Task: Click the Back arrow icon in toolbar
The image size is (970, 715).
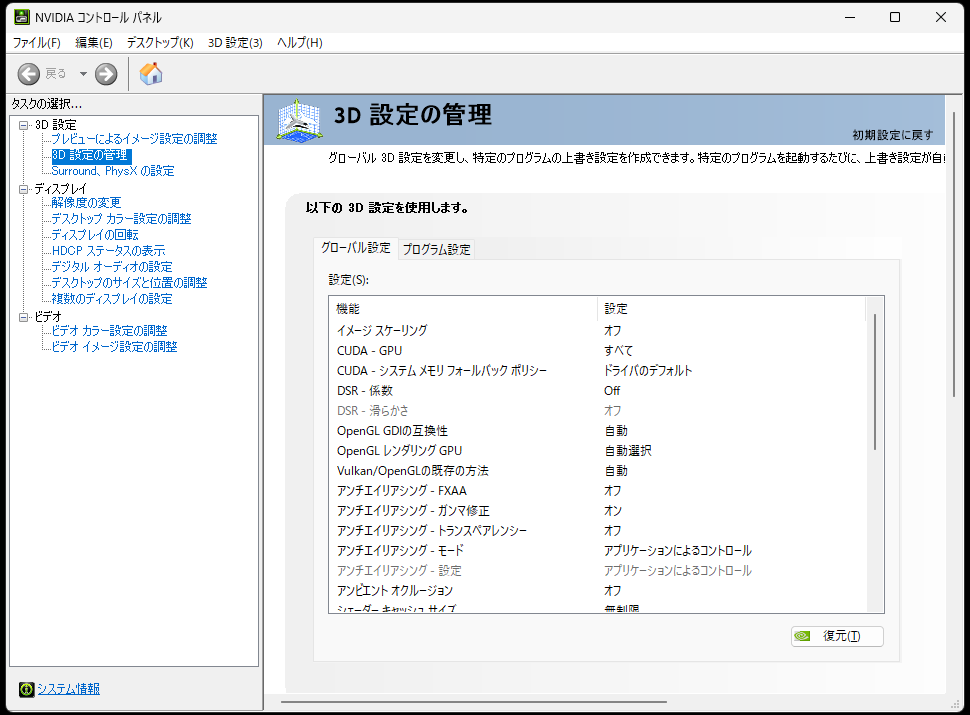Action: point(28,74)
